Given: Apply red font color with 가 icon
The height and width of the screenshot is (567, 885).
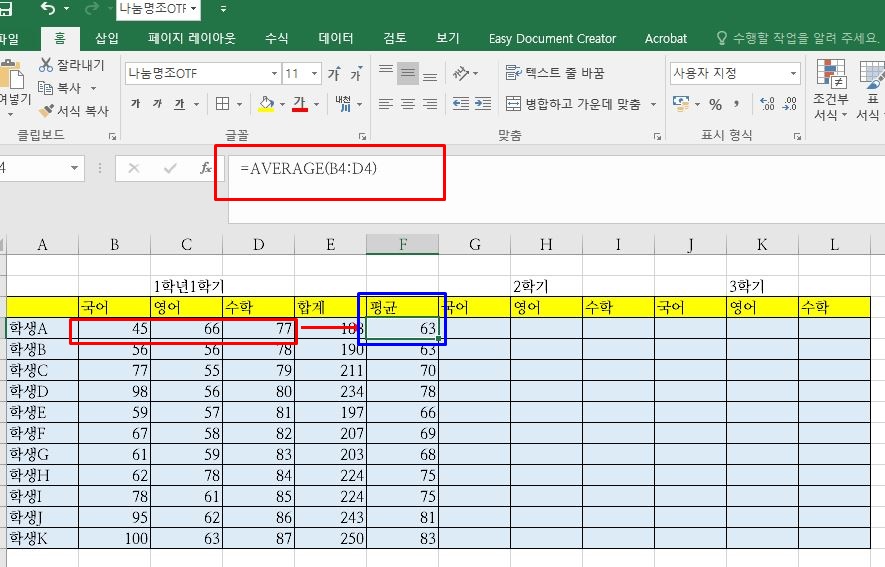Looking at the screenshot, I should (x=300, y=104).
